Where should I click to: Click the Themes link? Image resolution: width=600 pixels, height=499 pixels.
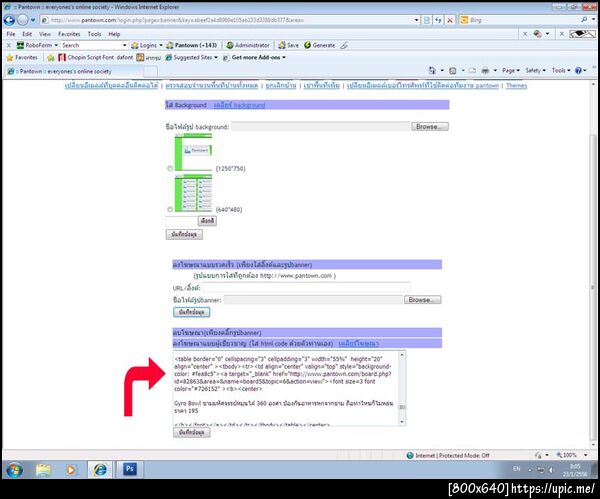(516, 85)
